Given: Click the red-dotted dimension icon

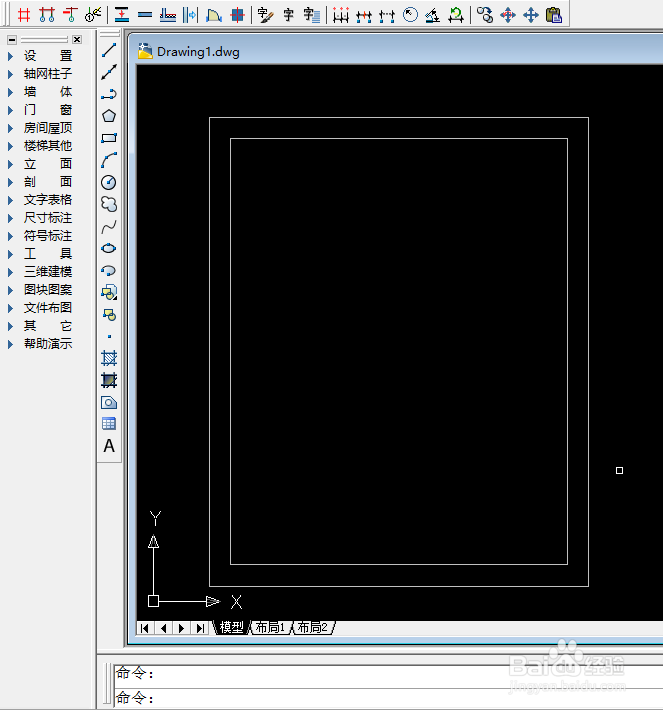Looking at the screenshot, I should (x=341, y=15).
